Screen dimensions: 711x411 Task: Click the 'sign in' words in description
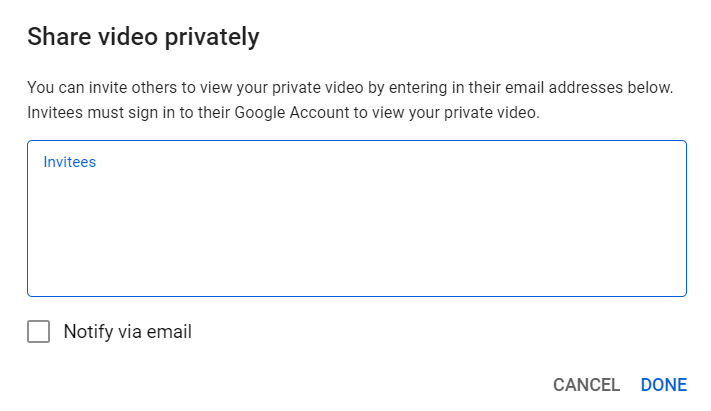click(x=151, y=113)
